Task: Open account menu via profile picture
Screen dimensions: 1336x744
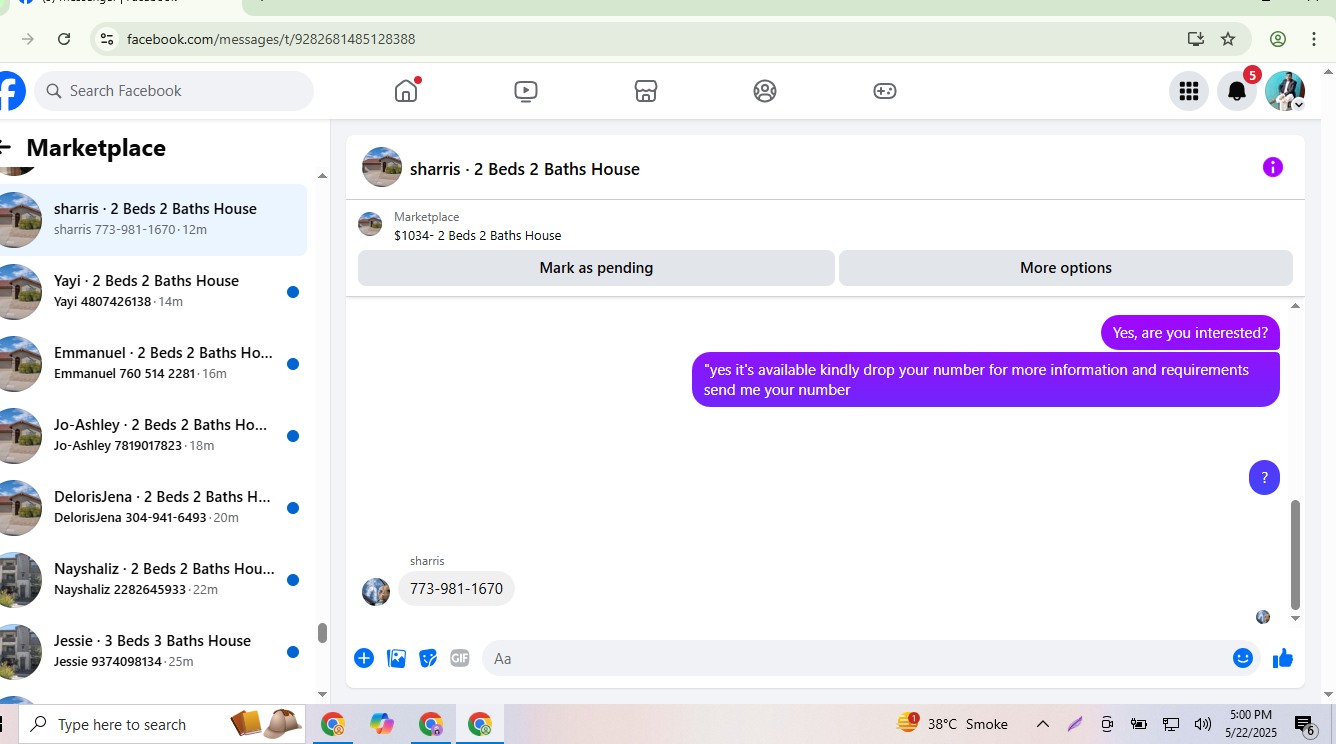Action: (1285, 91)
